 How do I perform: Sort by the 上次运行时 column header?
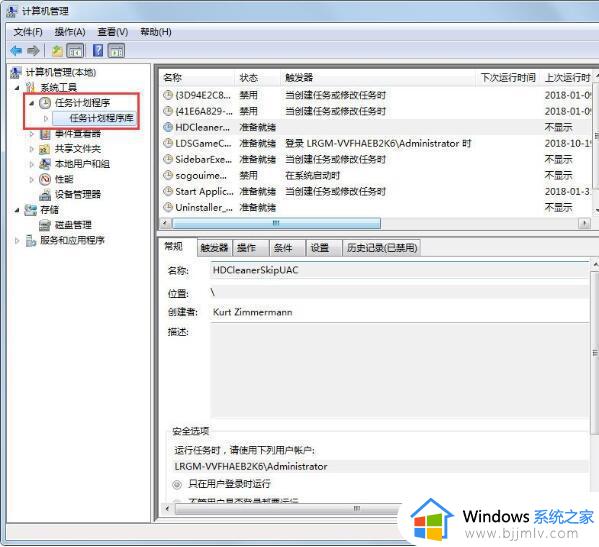pyautogui.click(x=567, y=78)
